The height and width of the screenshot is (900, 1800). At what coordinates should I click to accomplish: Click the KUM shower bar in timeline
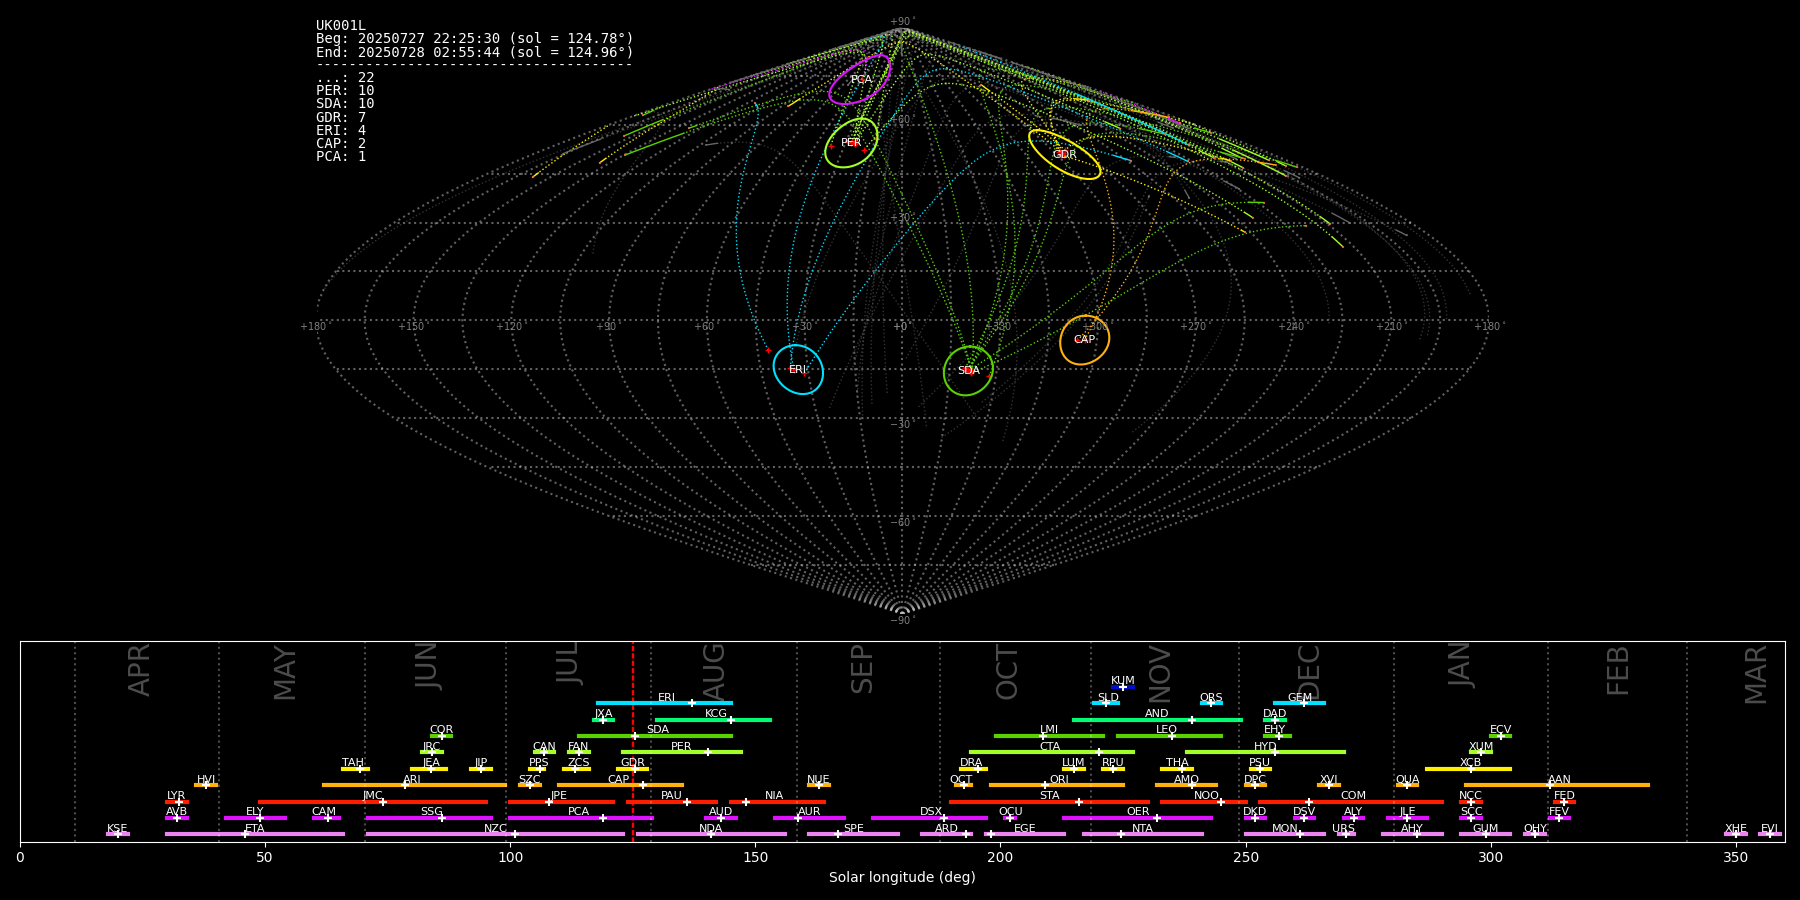click(x=1123, y=687)
